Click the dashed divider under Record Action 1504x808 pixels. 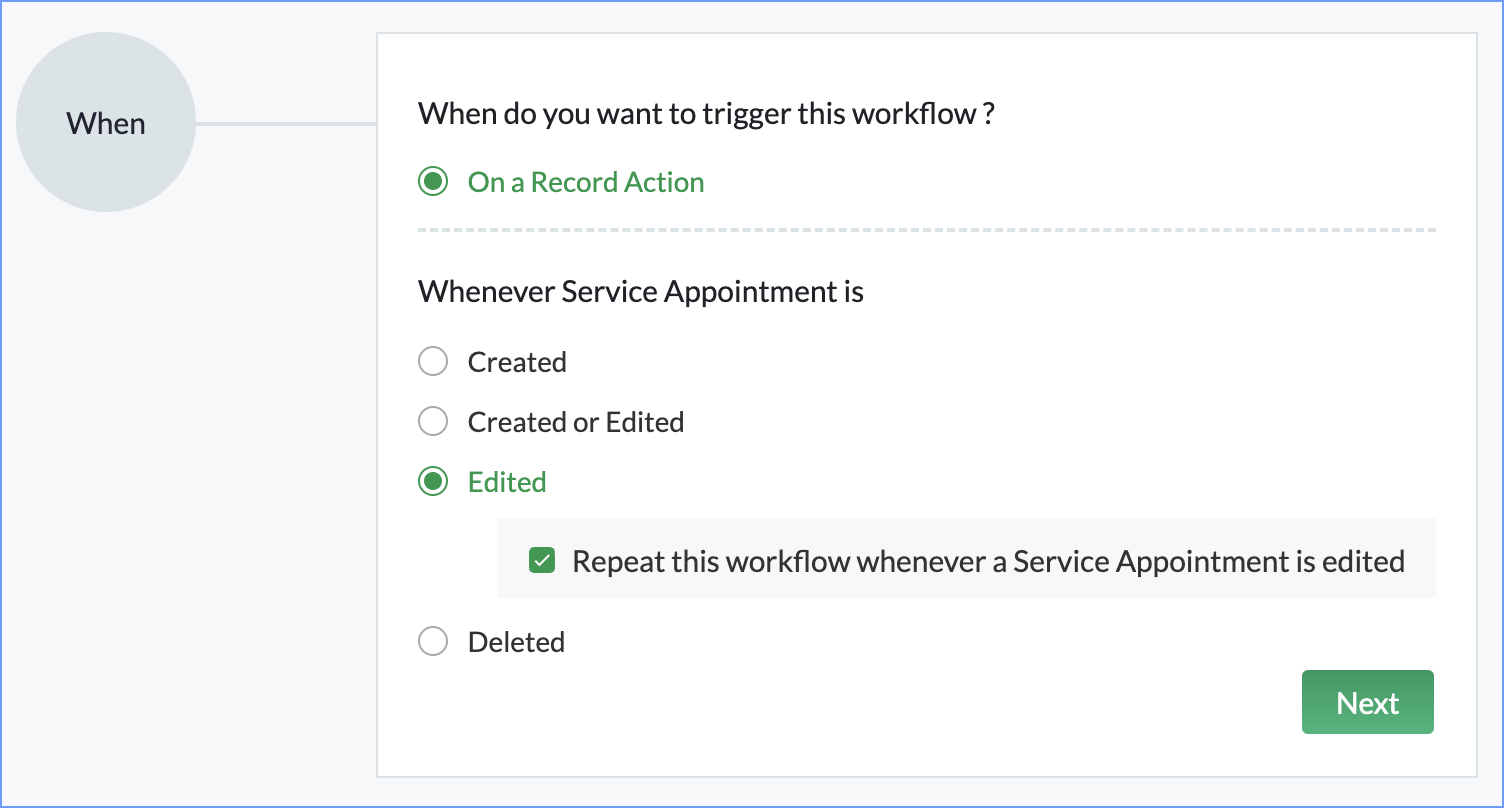click(x=926, y=231)
